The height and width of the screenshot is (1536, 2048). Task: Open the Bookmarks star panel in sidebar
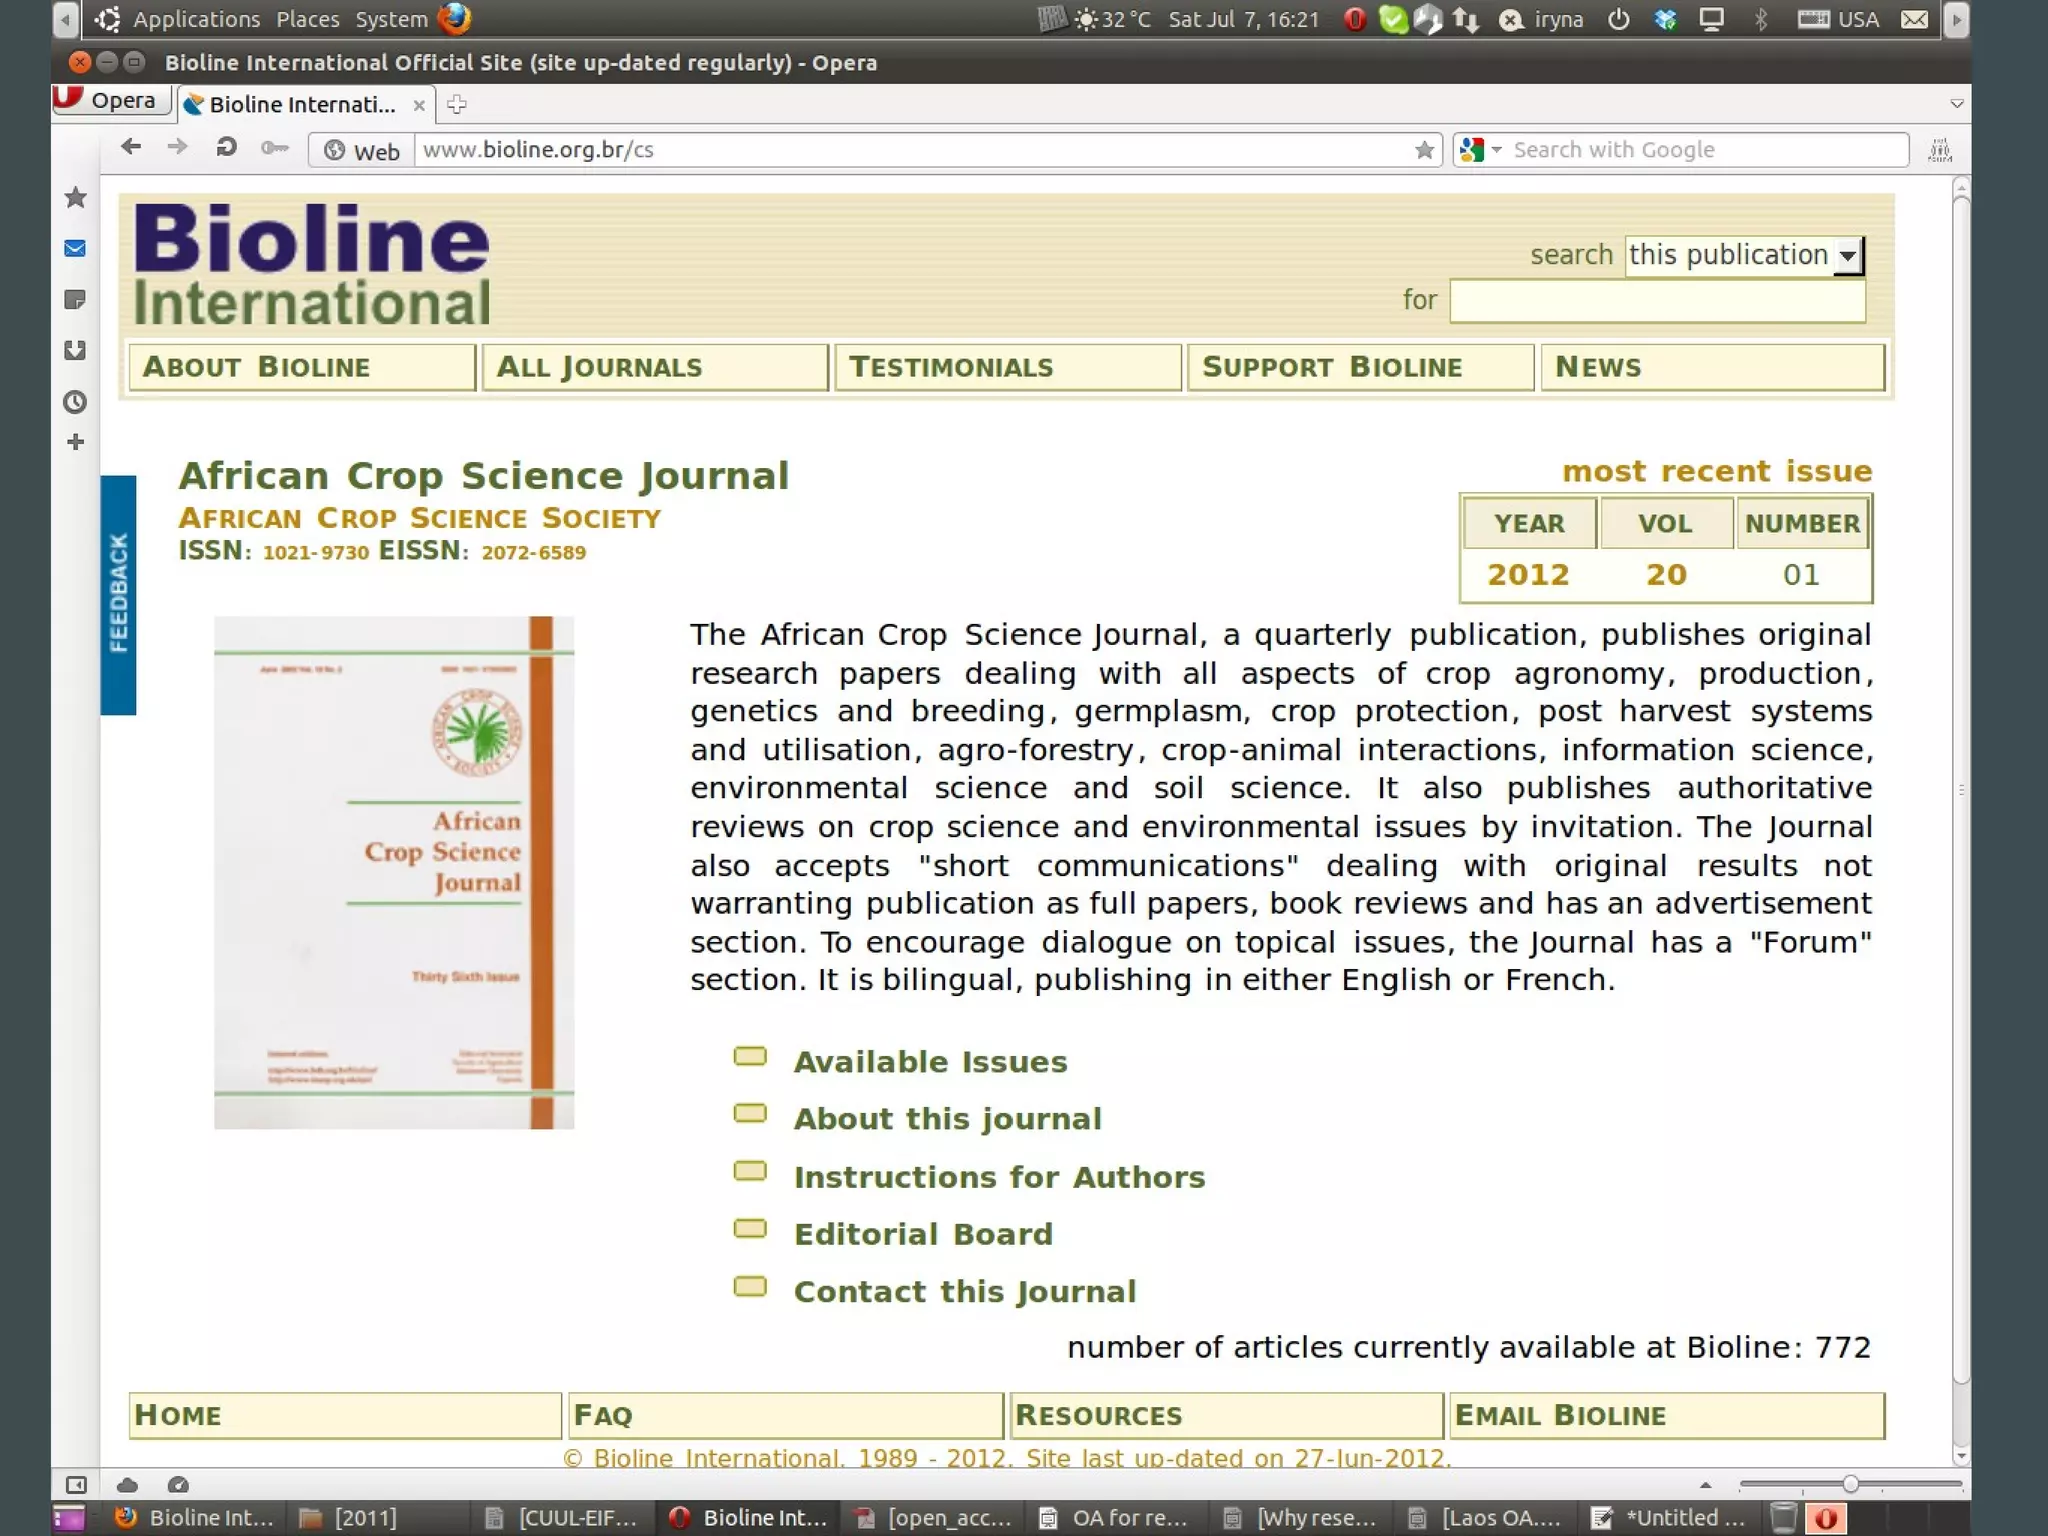(75, 198)
